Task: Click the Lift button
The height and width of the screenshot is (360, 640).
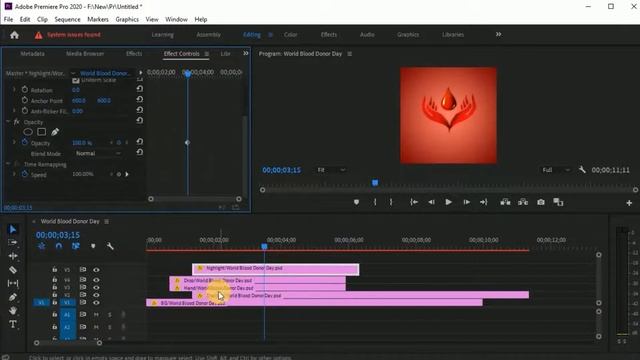Action: click(505, 202)
